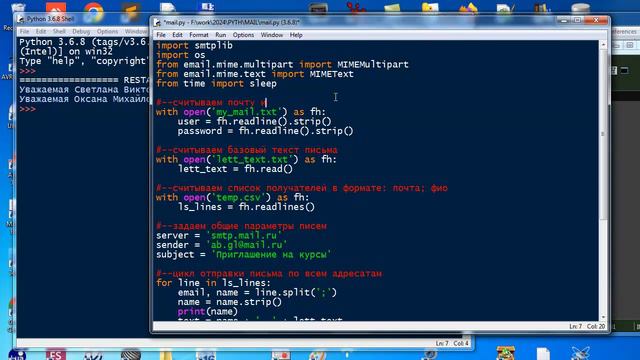
Task: Click the 'from time import sleep' line
Action: tap(216, 83)
